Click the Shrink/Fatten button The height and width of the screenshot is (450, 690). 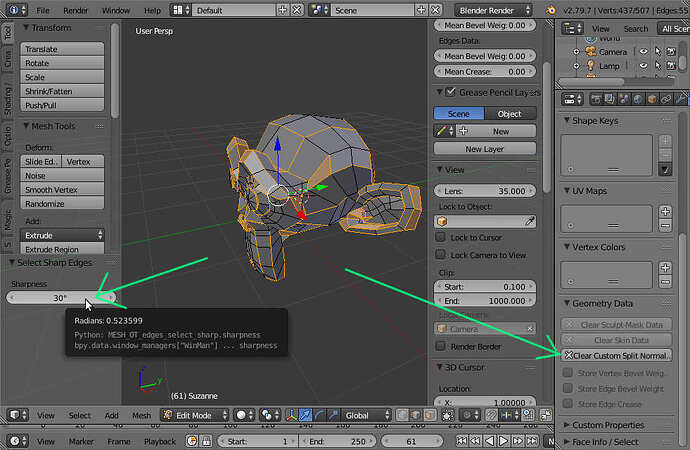tap(62, 91)
